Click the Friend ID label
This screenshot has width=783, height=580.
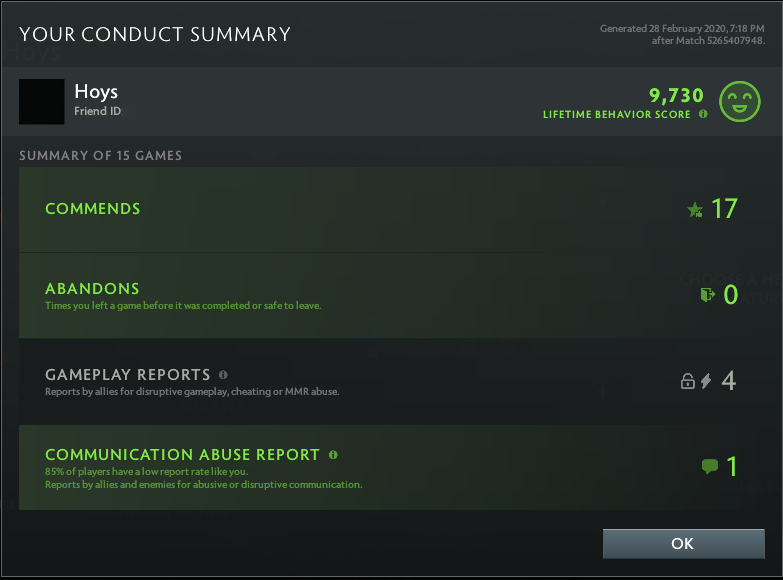pos(98,112)
